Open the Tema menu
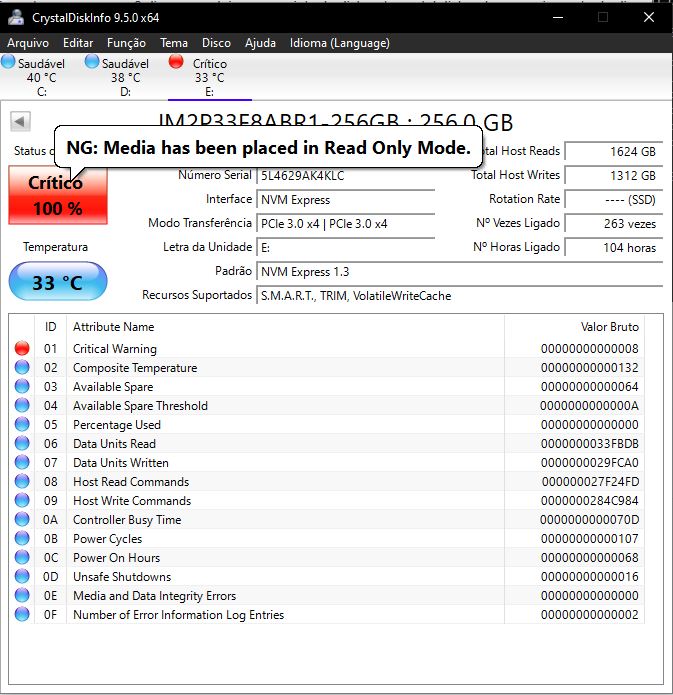 [x=174, y=43]
